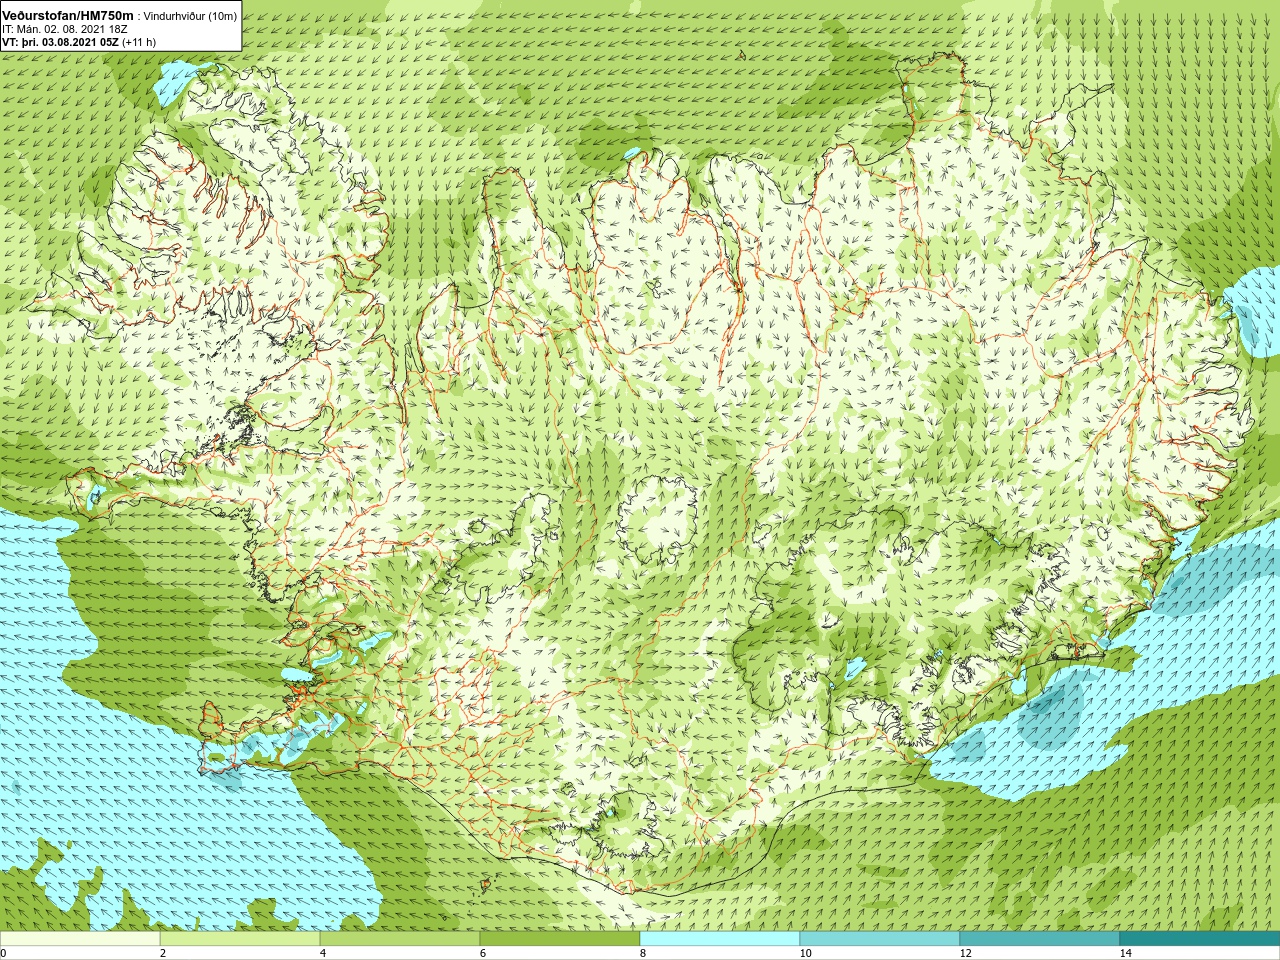Click the cyan 10–12 legend swatch

[x=880, y=939]
